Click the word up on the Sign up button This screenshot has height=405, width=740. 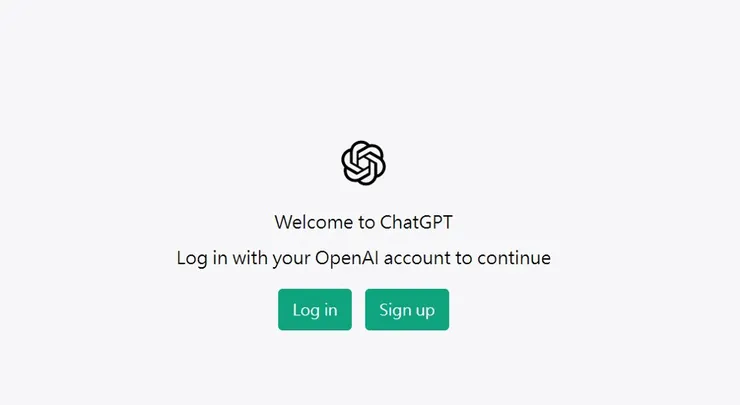click(x=425, y=312)
